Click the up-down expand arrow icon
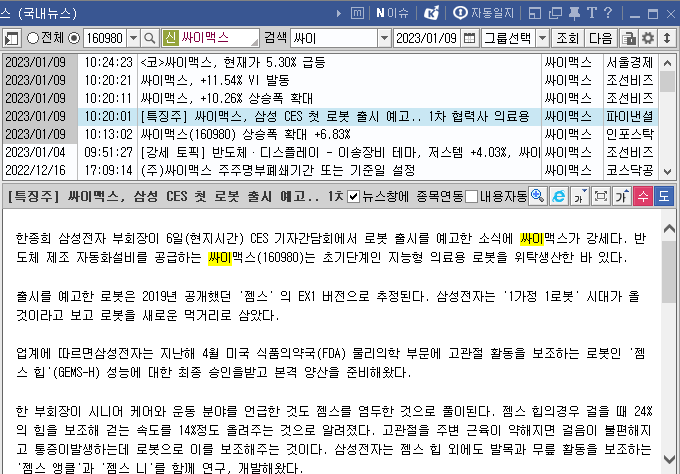The image size is (680, 474). [x=667, y=38]
